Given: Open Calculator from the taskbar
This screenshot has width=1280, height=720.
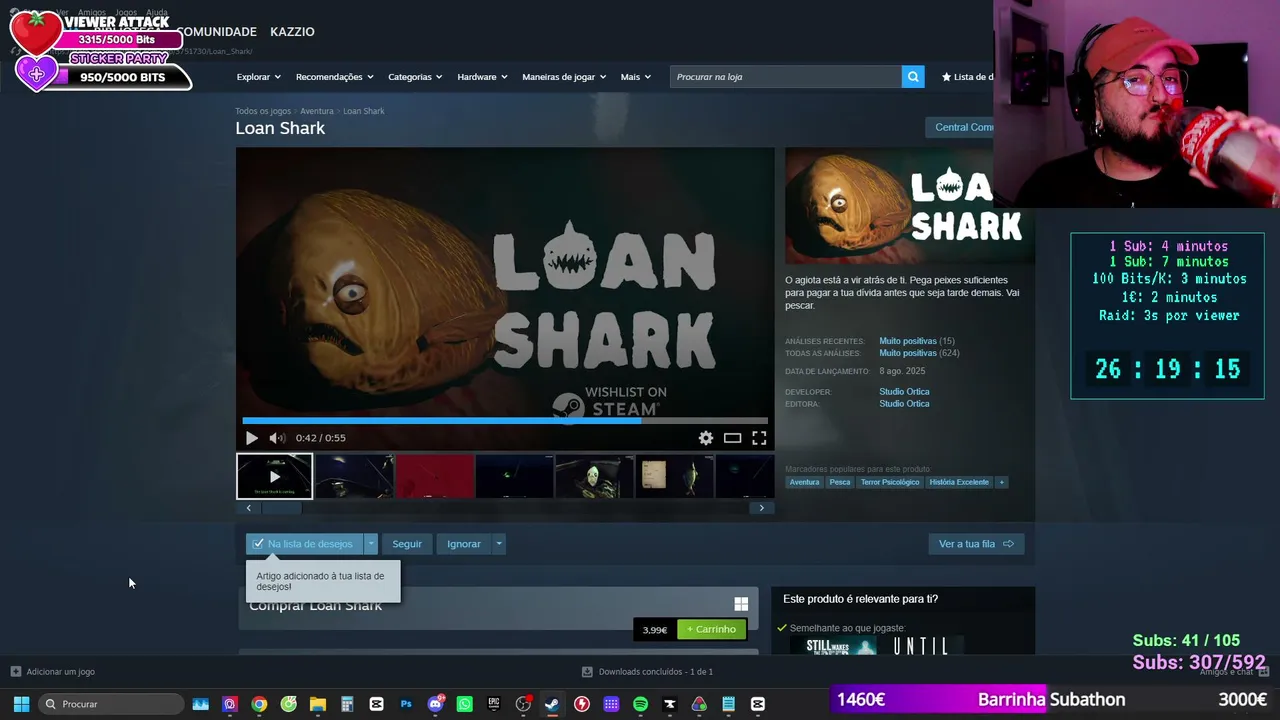Looking at the screenshot, I should coord(347,704).
